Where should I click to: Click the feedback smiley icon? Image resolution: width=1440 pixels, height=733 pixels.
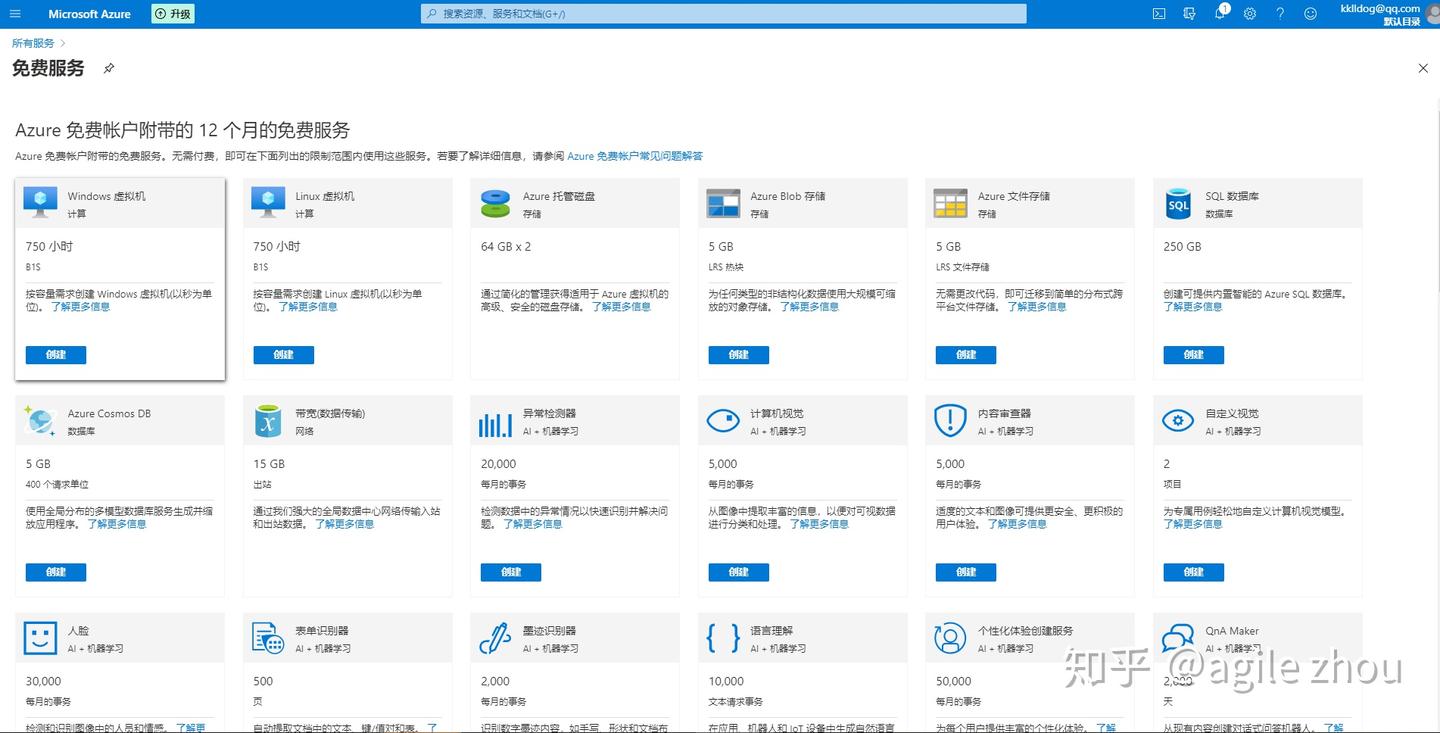pyautogui.click(x=1311, y=14)
